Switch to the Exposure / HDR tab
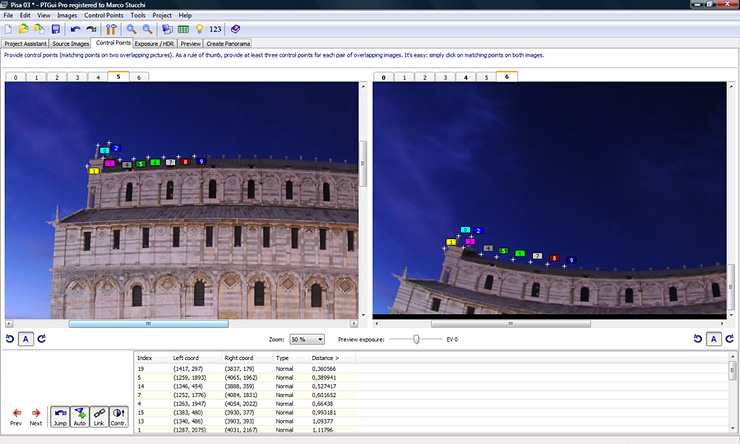Viewport: 740px width, 444px height. (155, 43)
